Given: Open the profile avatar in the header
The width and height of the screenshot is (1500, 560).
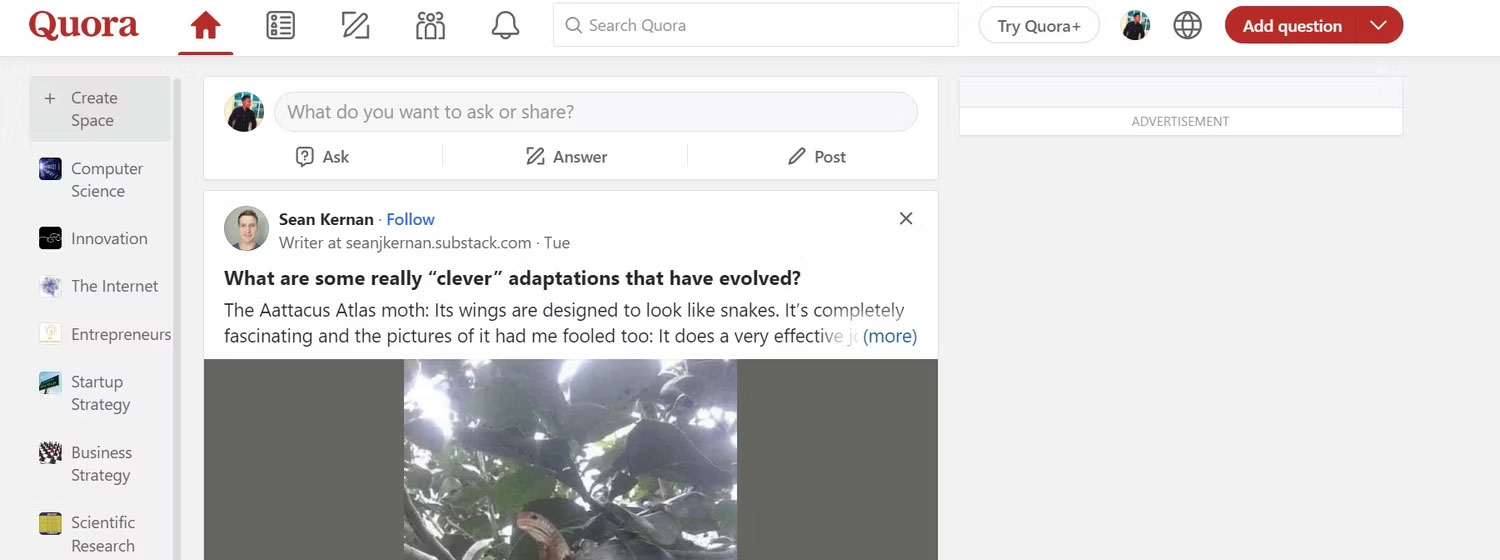Looking at the screenshot, I should 1135,26.
